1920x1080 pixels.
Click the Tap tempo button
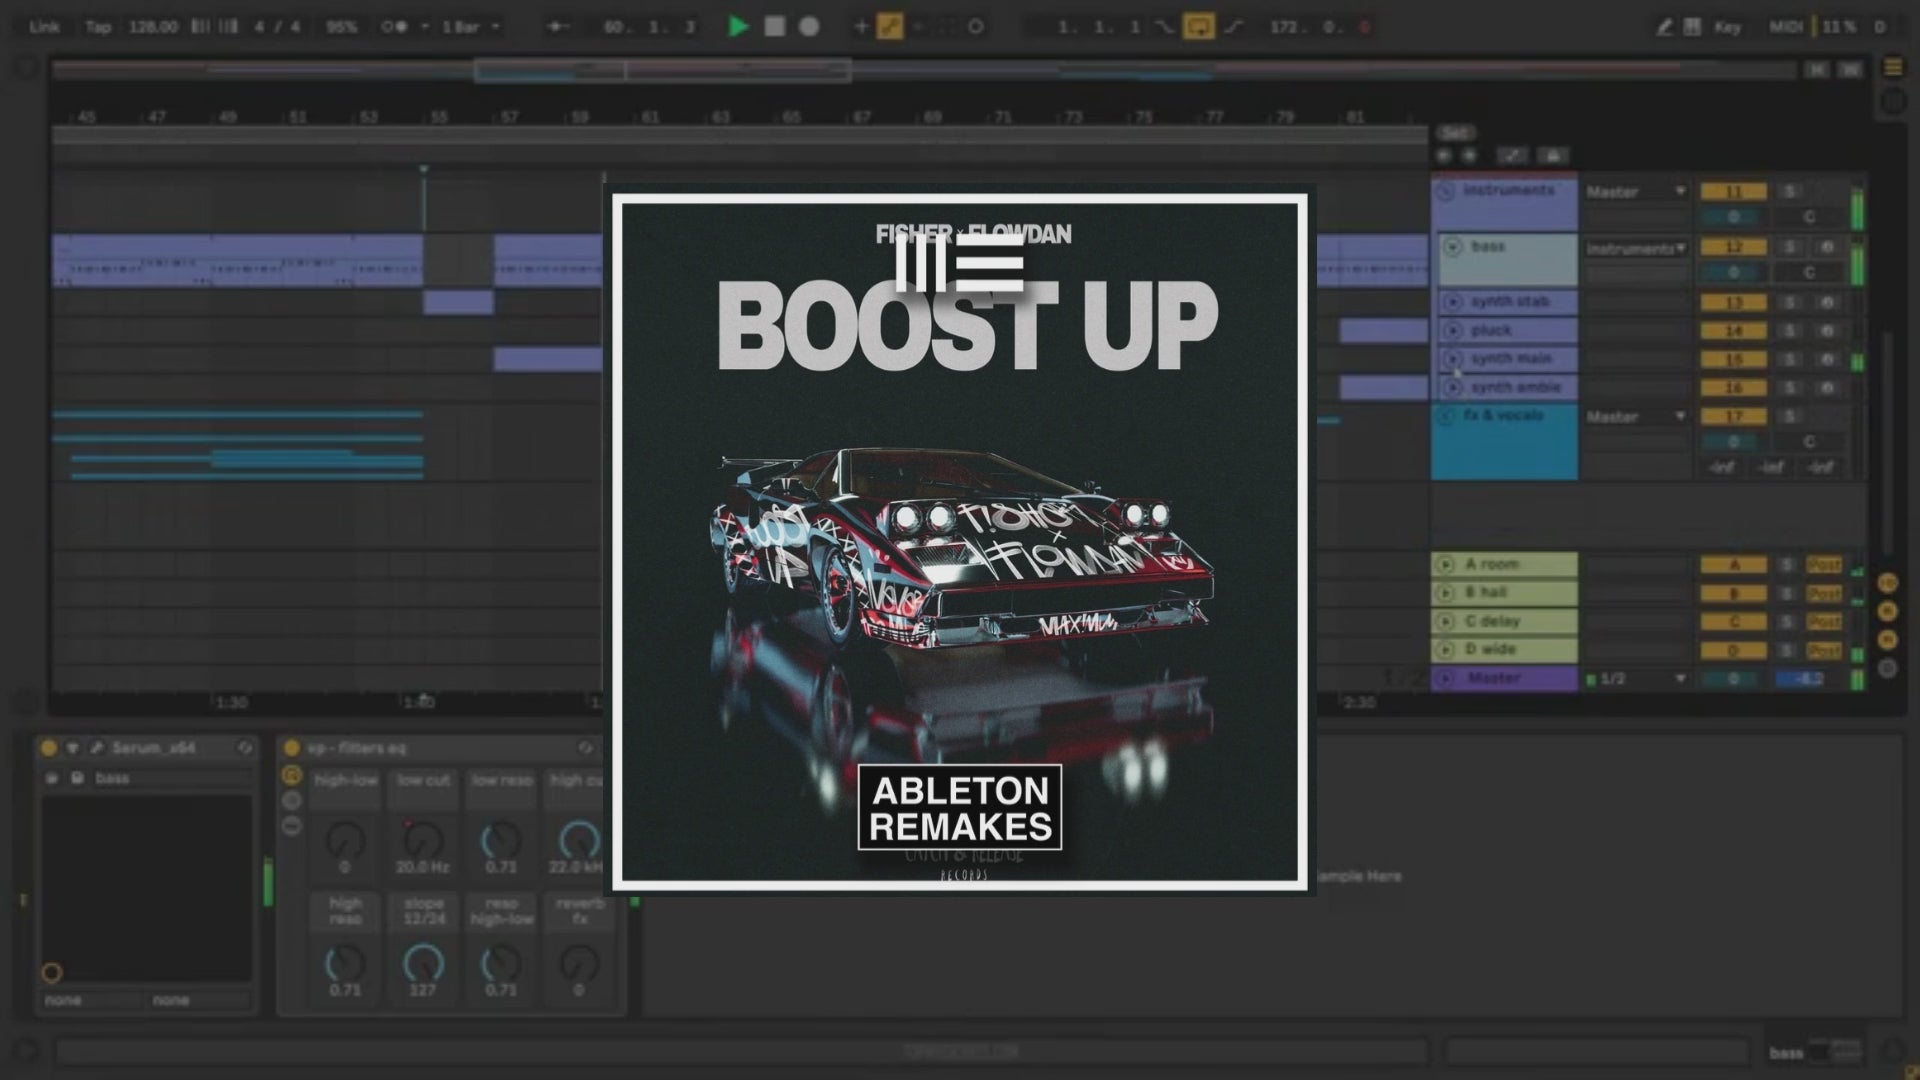pos(98,27)
